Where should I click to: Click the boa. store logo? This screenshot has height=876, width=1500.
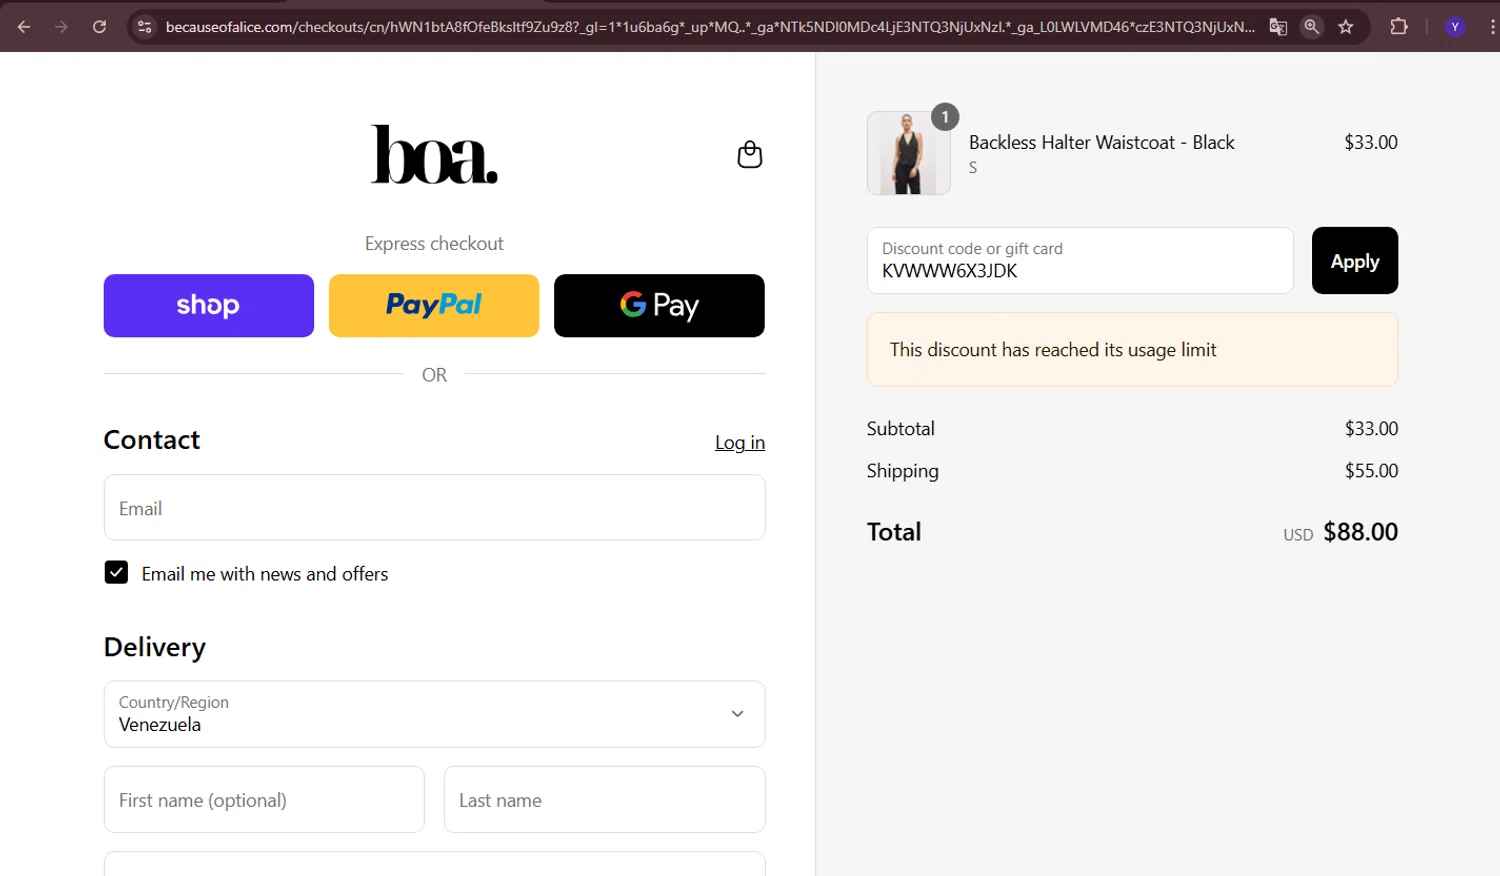[434, 155]
